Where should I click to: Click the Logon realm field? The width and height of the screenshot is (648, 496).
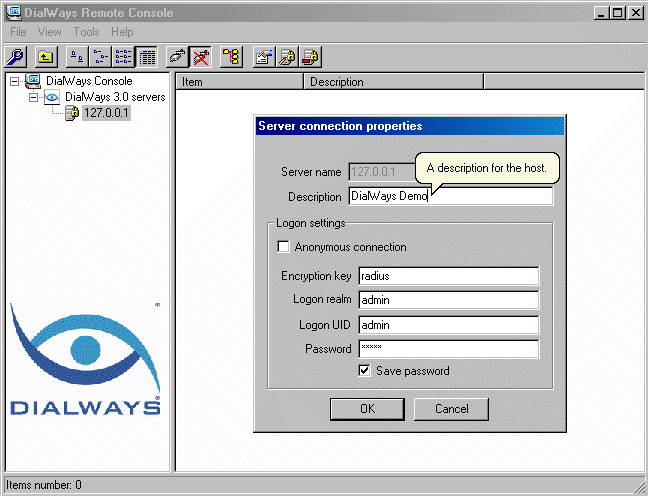[x=449, y=300]
